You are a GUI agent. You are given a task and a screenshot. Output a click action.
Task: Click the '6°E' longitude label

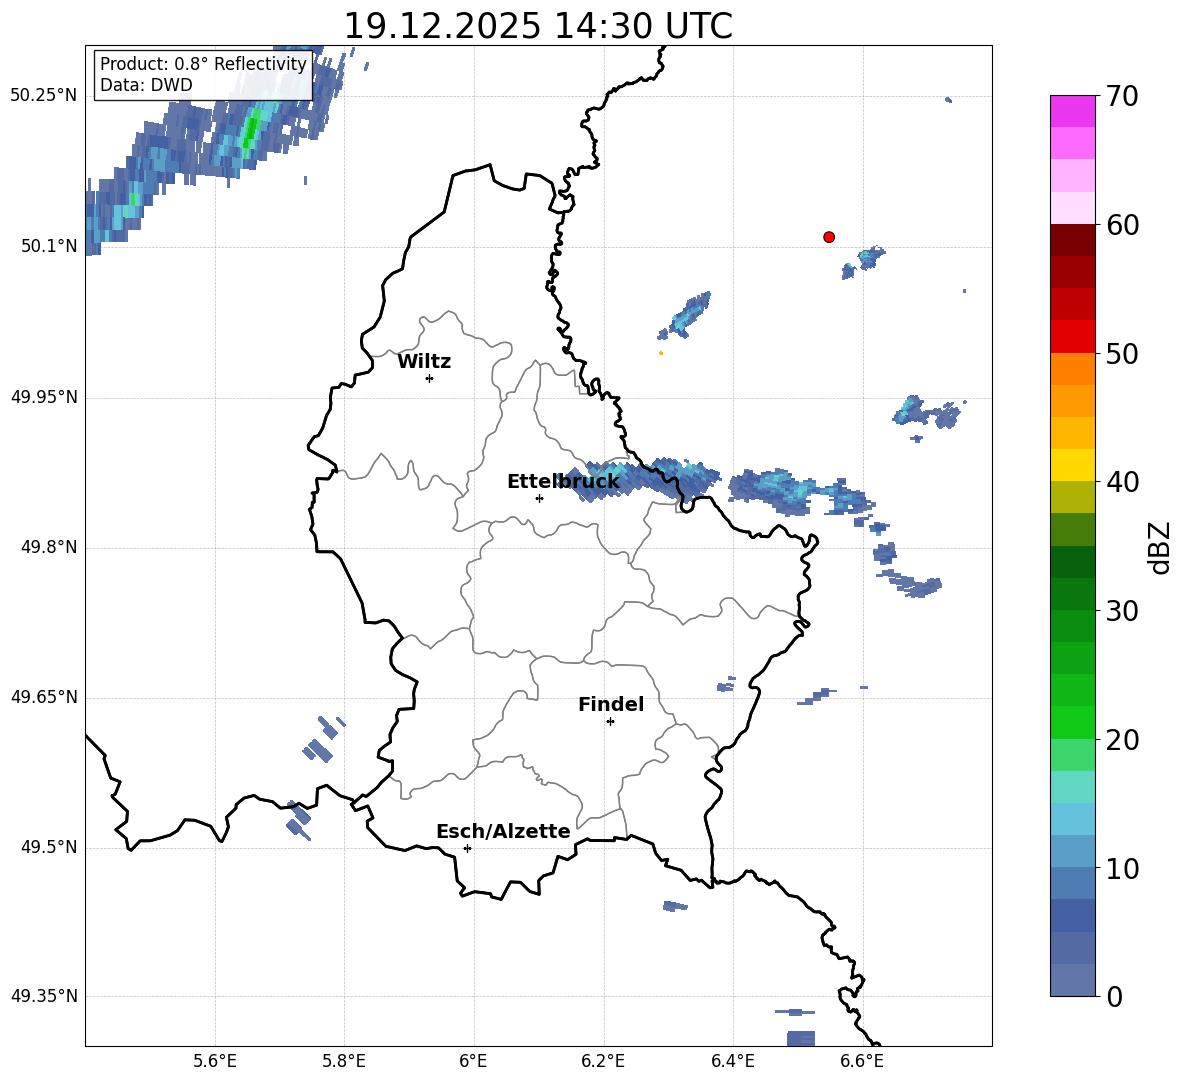click(x=473, y=1061)
